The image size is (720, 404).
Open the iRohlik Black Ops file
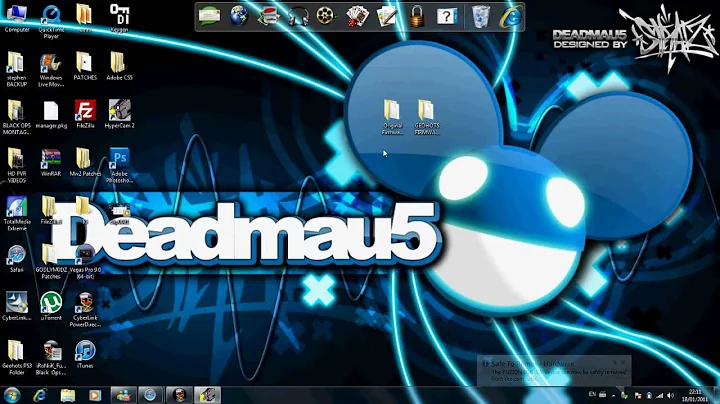pyautogui.click(x=51, y=358)
